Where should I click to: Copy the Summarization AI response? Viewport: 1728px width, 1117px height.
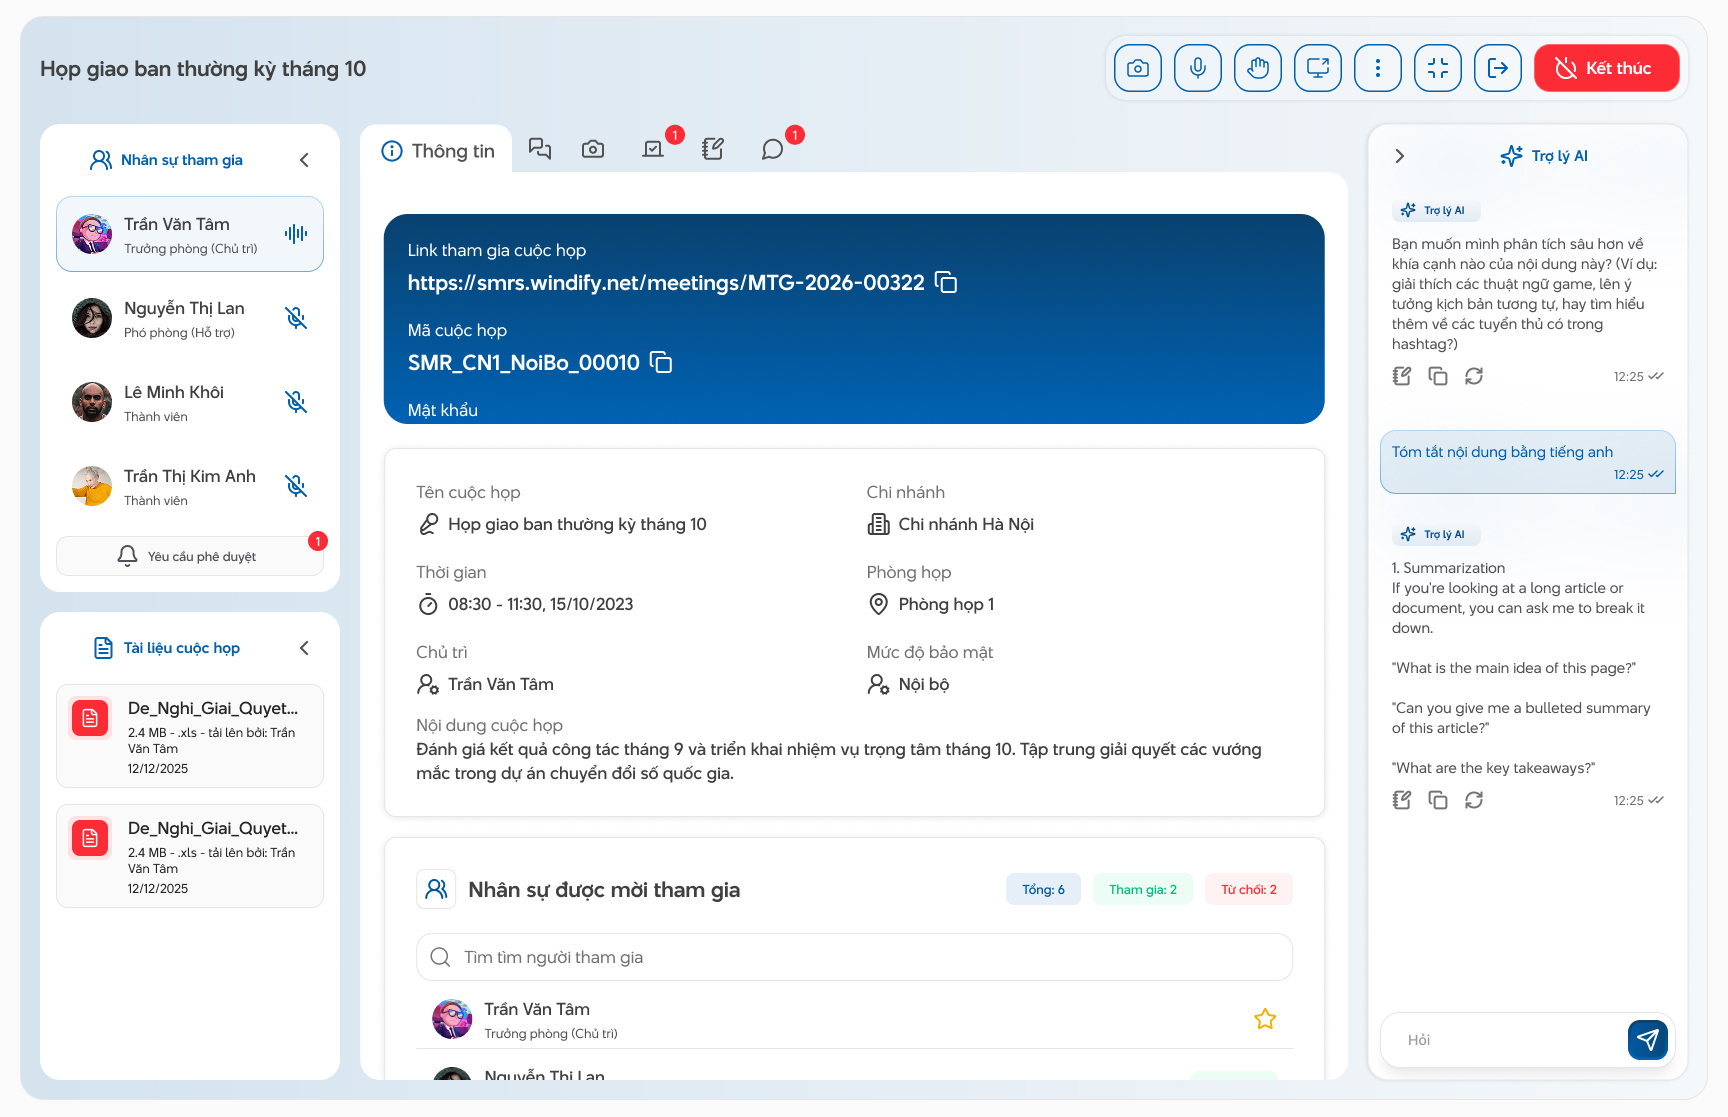1438,800
